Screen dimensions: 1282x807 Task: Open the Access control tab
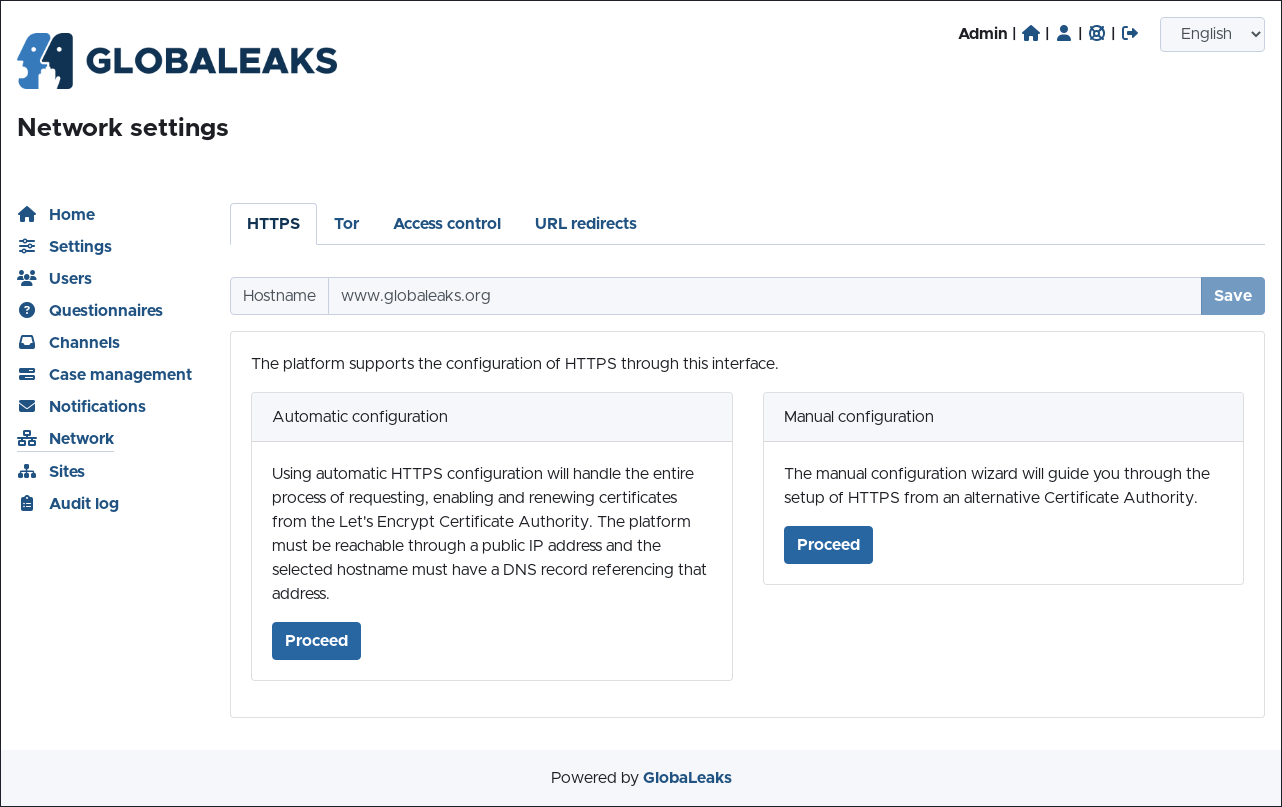[447, 223]
